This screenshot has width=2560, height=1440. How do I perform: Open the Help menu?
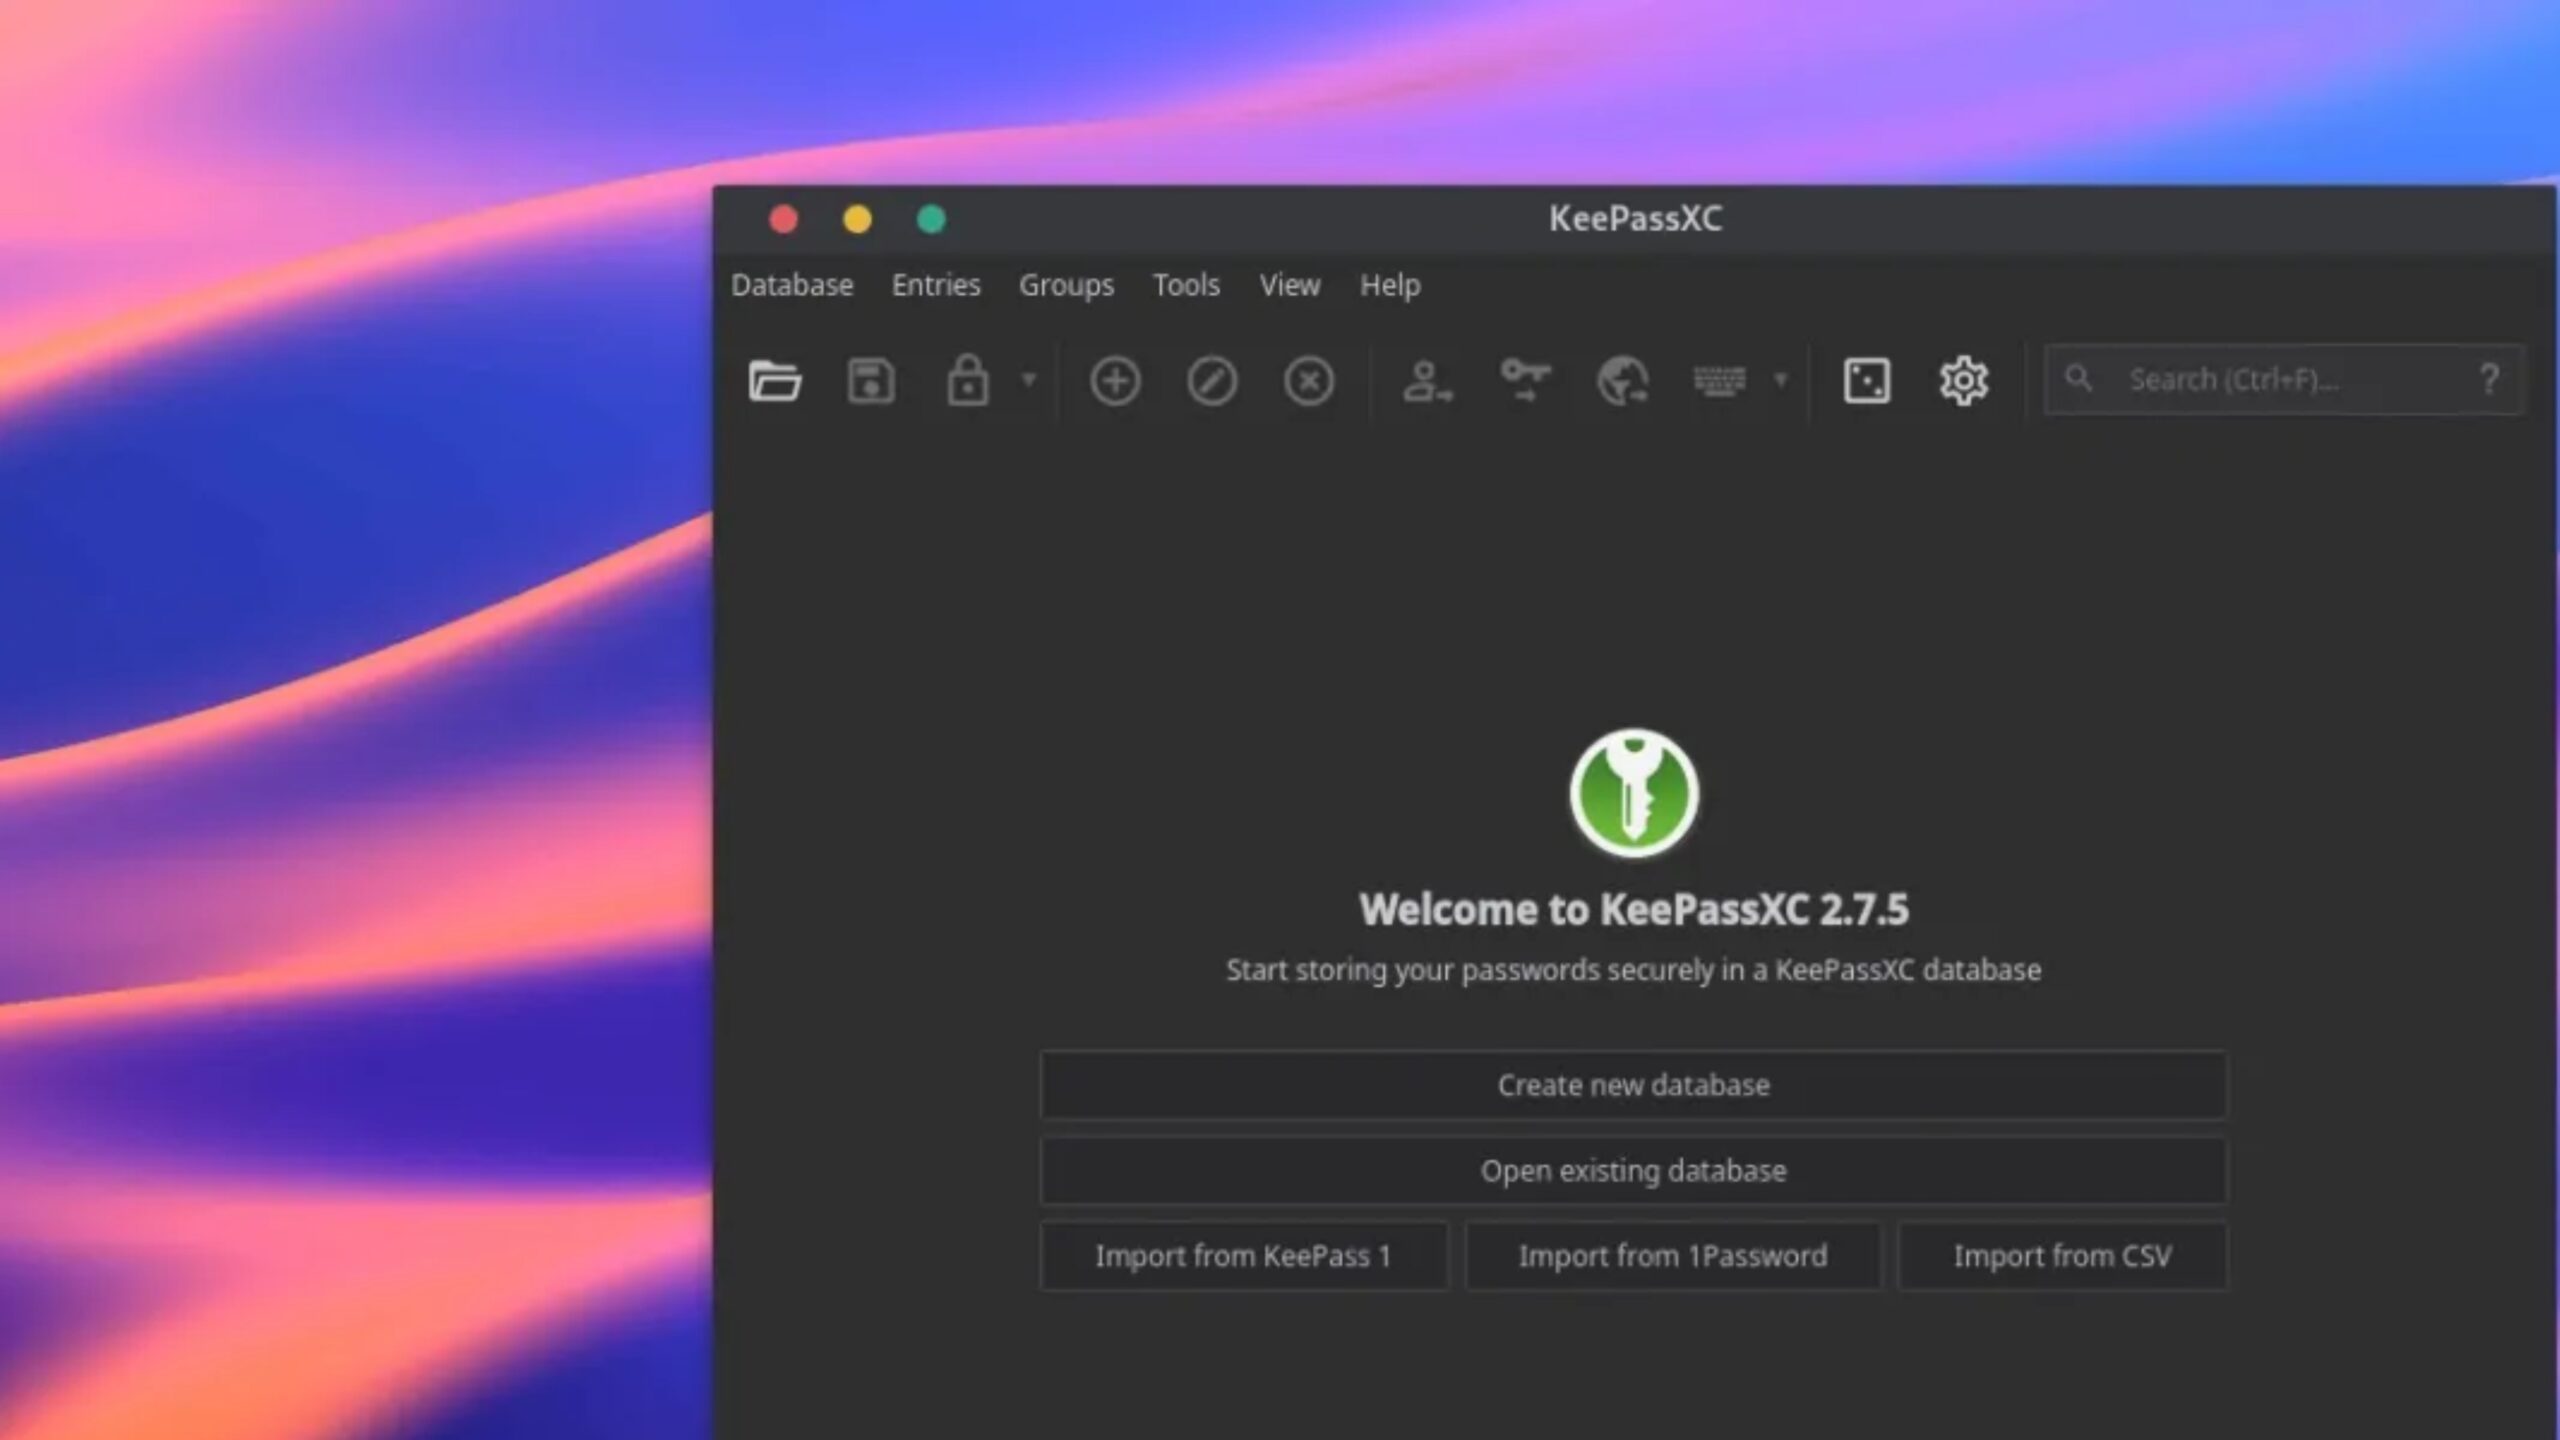(x=1390, y=285)
